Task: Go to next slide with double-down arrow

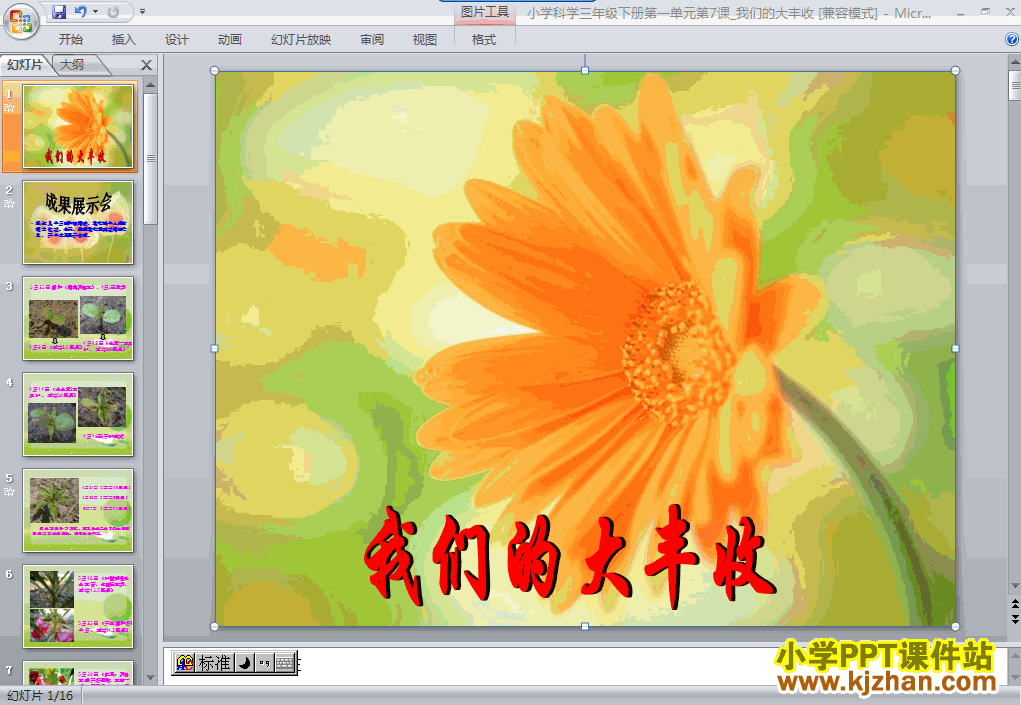Action: click(1014, 619)
